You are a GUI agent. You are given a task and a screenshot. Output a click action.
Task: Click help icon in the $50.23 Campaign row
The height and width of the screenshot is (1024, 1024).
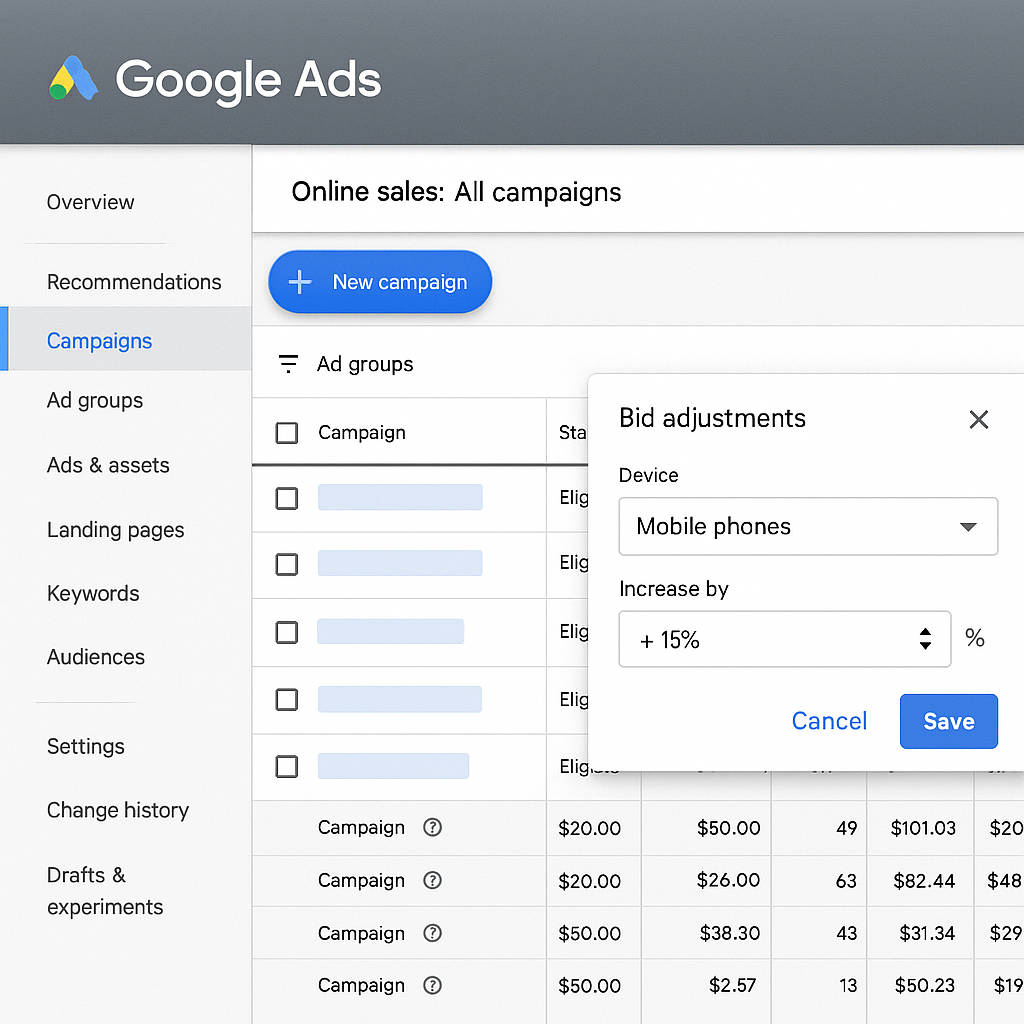(x=432, y=985)
